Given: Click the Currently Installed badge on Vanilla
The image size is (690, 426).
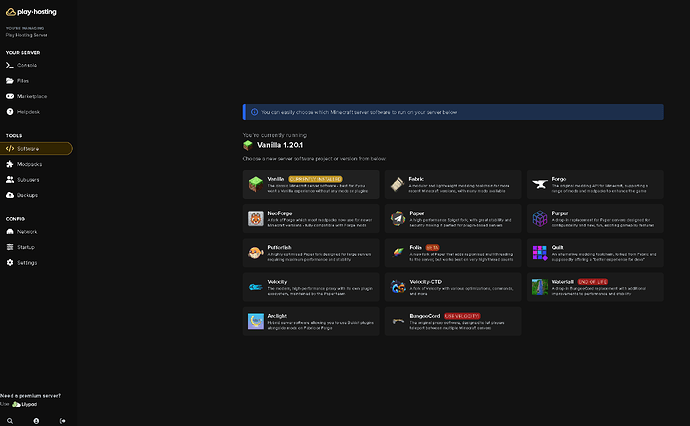Looking at the screenshot, I should [x=315, y=179].
